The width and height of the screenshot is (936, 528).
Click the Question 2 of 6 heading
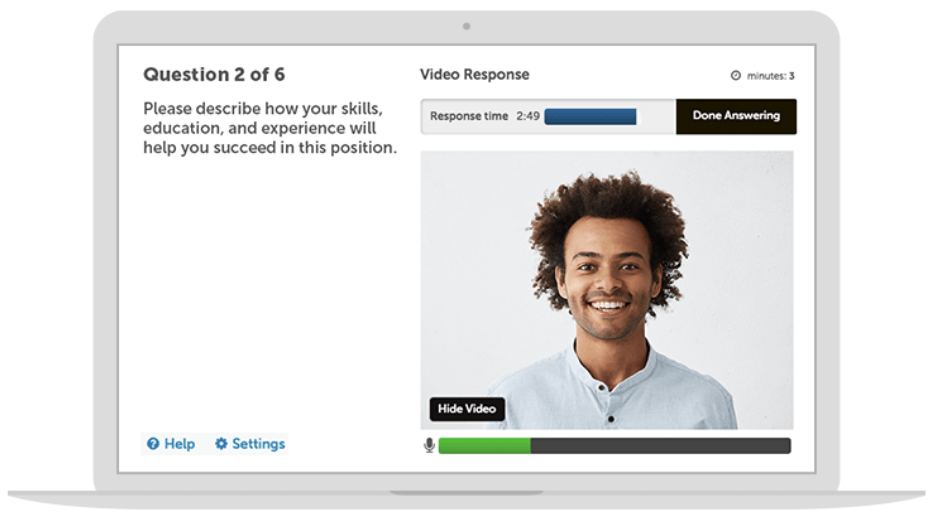[x=214, y=75]
